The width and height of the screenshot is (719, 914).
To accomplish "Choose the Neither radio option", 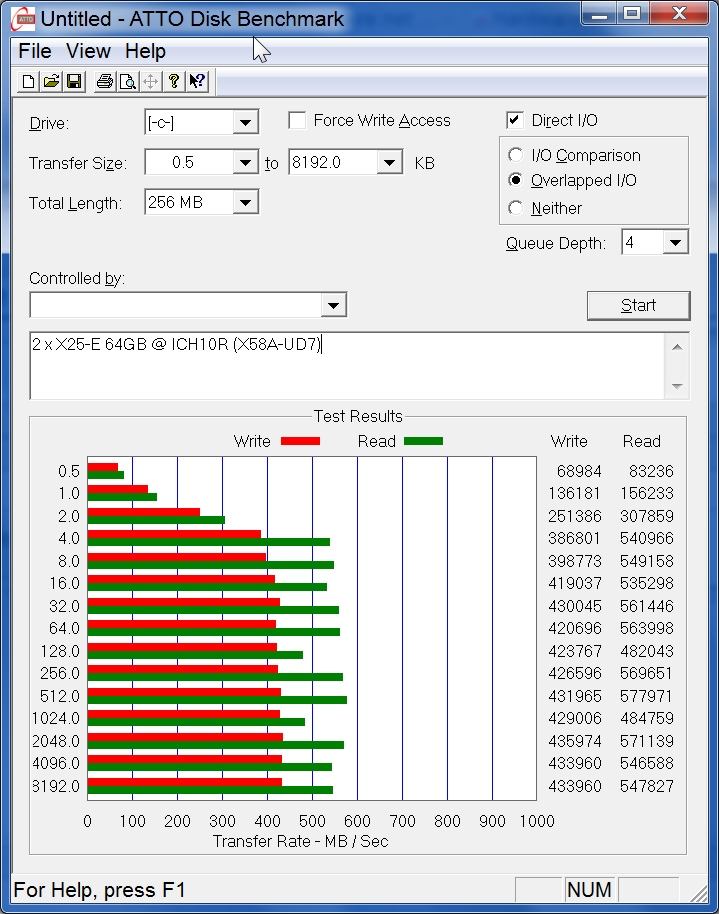I will (515, 208).
